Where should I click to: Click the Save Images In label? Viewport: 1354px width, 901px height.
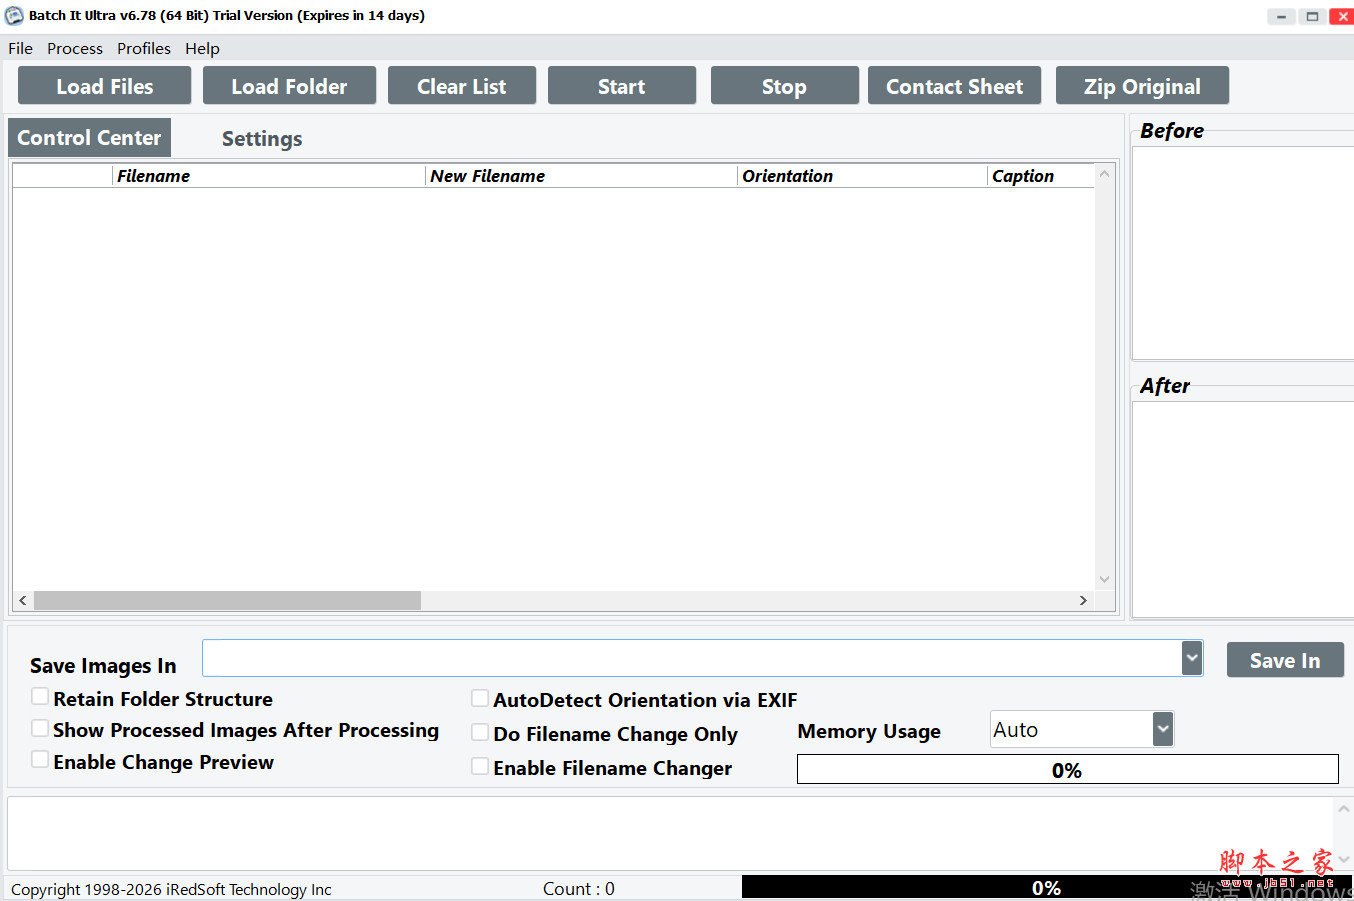tap(103, 666)
